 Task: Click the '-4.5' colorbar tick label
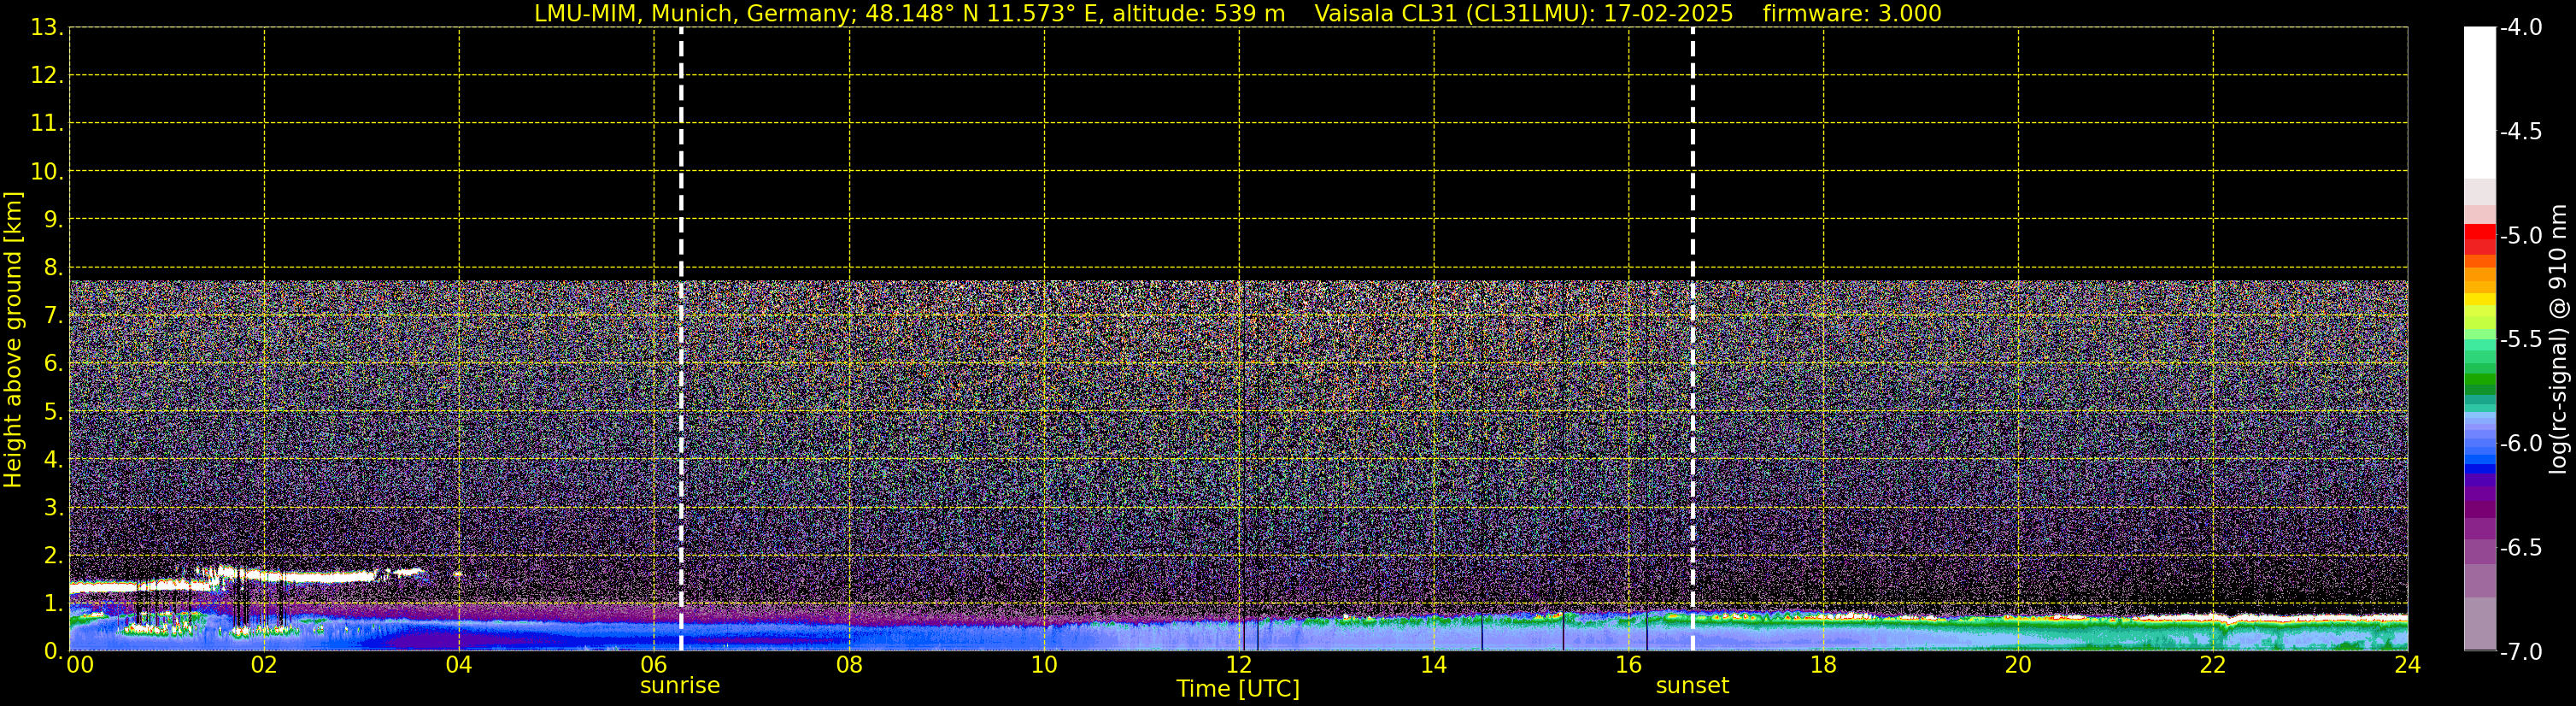pyautogui.click(x=2520, y=131)
